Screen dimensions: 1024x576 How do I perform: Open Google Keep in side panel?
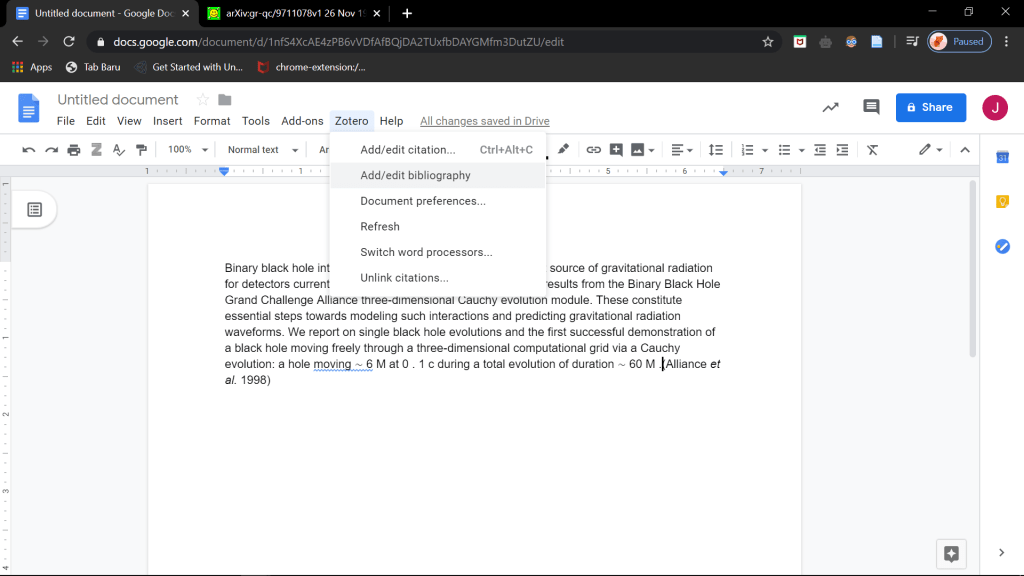(1002, 202)
